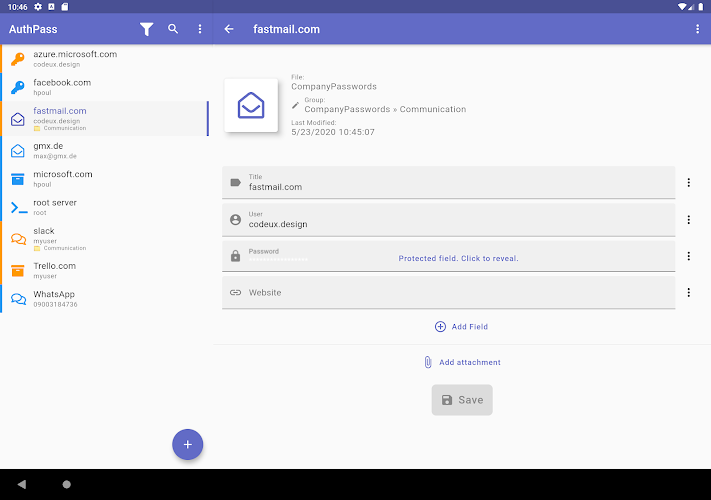
Task: Open options menu for Title field
Action: click(x=689, y=182)
